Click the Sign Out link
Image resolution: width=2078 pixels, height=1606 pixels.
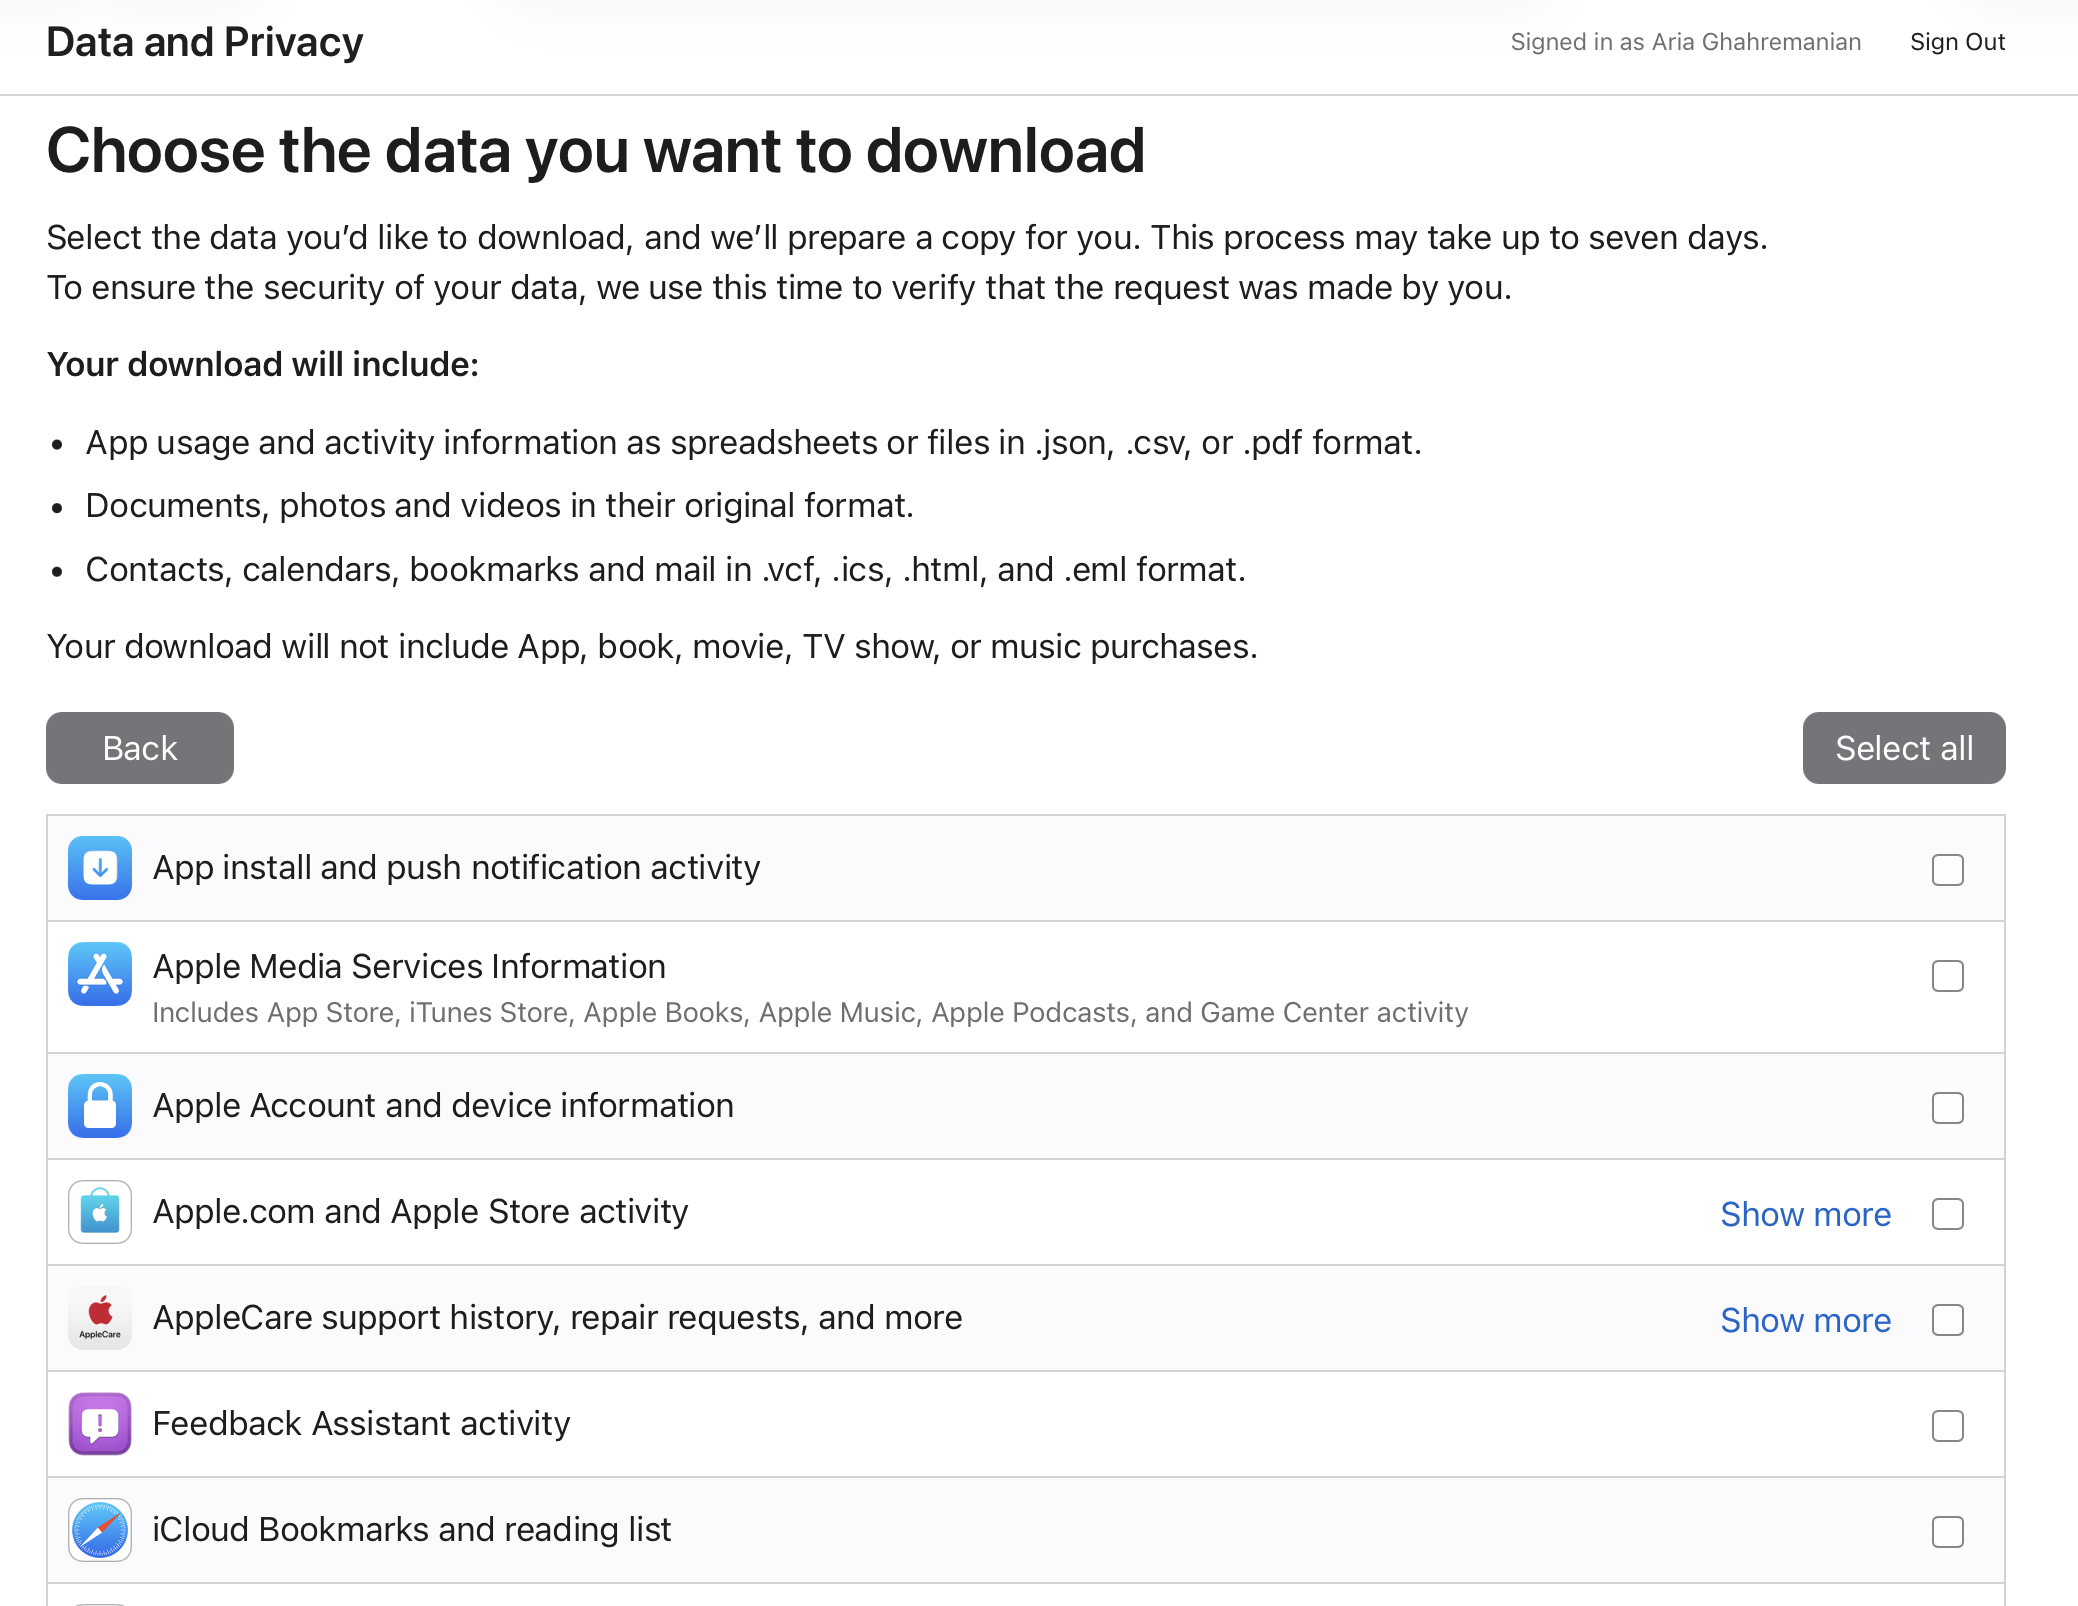(1957, 42)
